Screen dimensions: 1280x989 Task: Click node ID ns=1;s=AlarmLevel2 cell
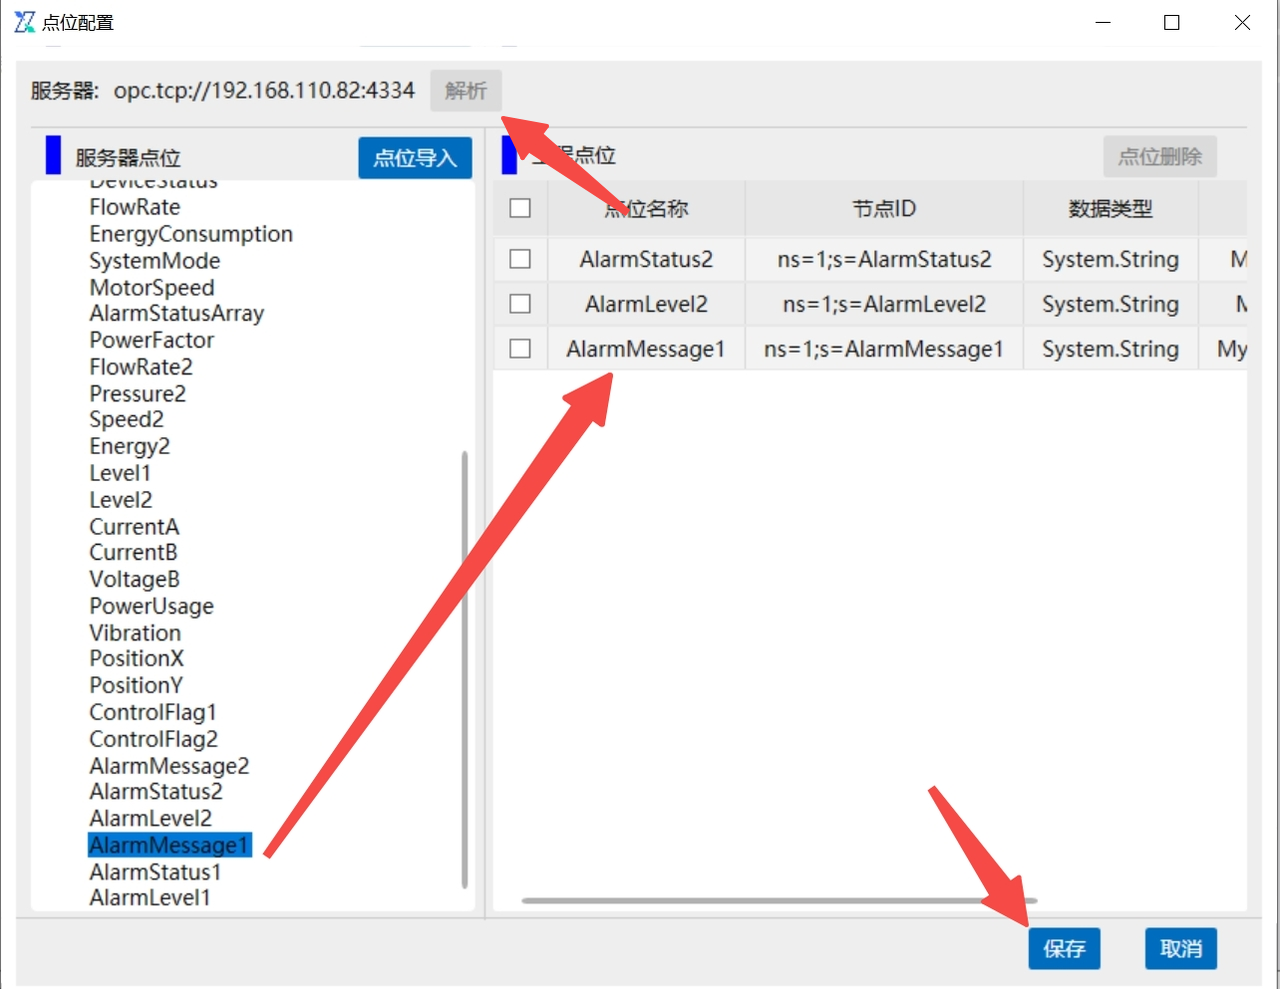point(884,304)
